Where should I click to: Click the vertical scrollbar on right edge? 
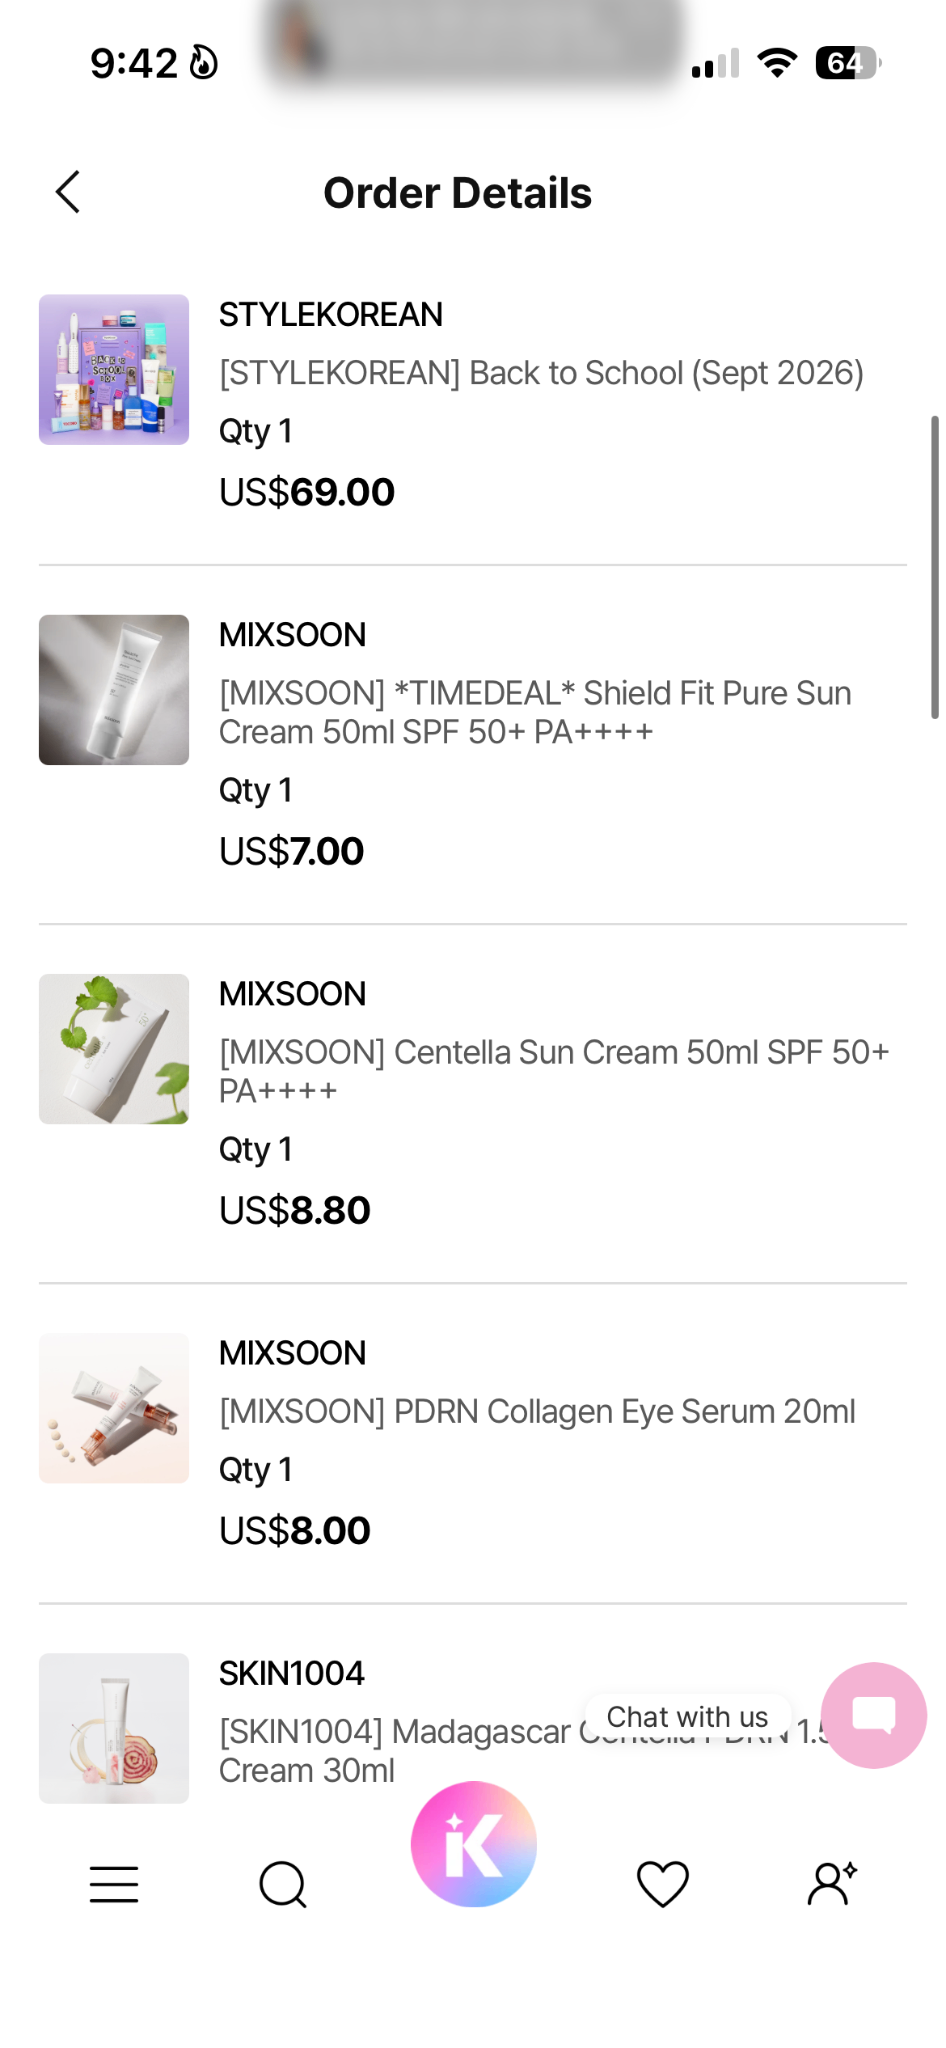[935, 567]
